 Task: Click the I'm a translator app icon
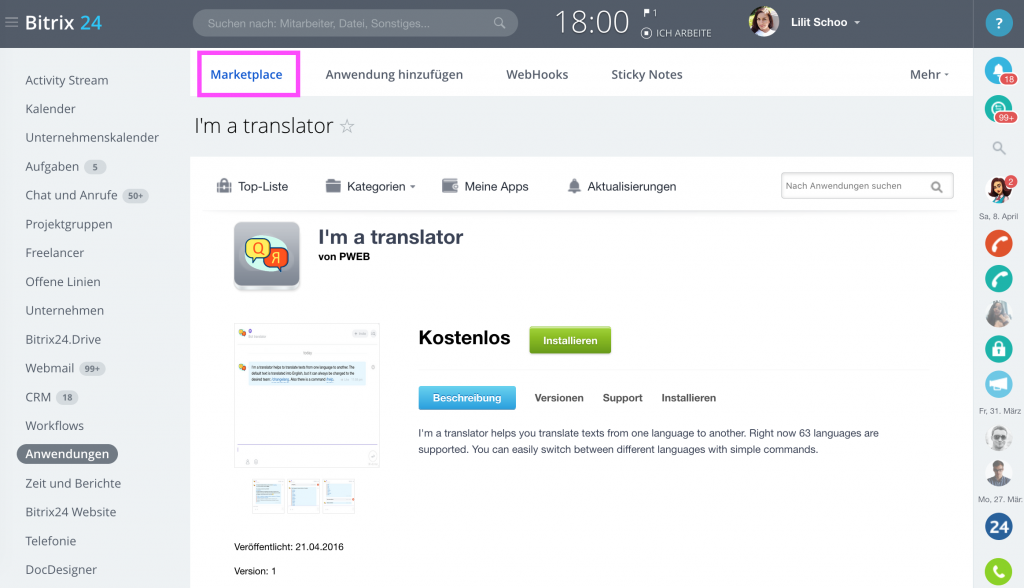point(266,255)
